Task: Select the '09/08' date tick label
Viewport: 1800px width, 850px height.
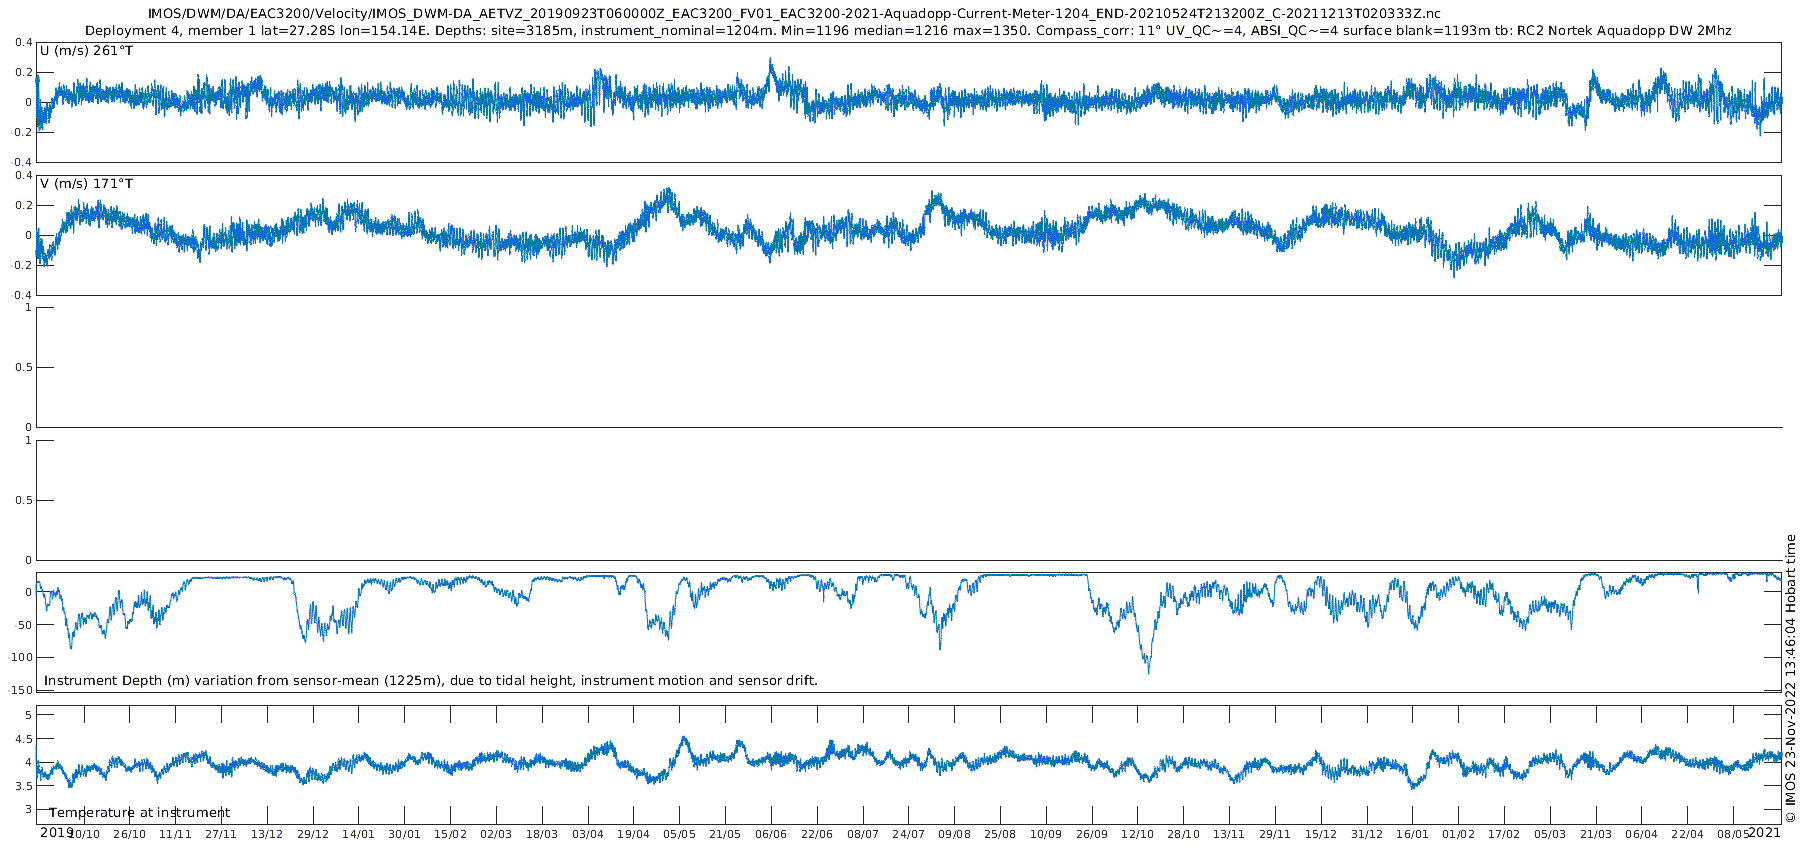Action: 955,834
